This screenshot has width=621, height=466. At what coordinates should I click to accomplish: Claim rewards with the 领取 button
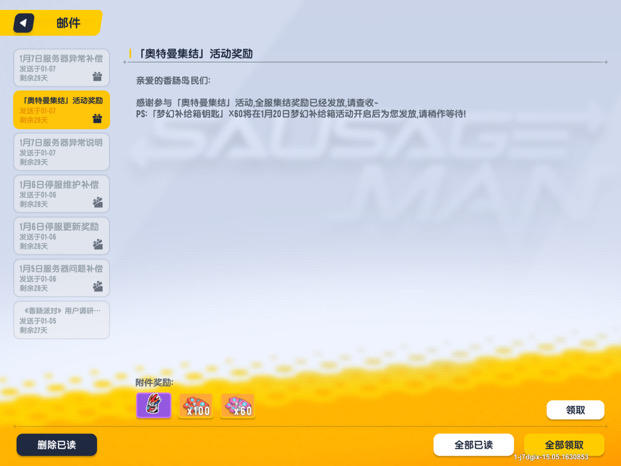click(x=575, y=410)
